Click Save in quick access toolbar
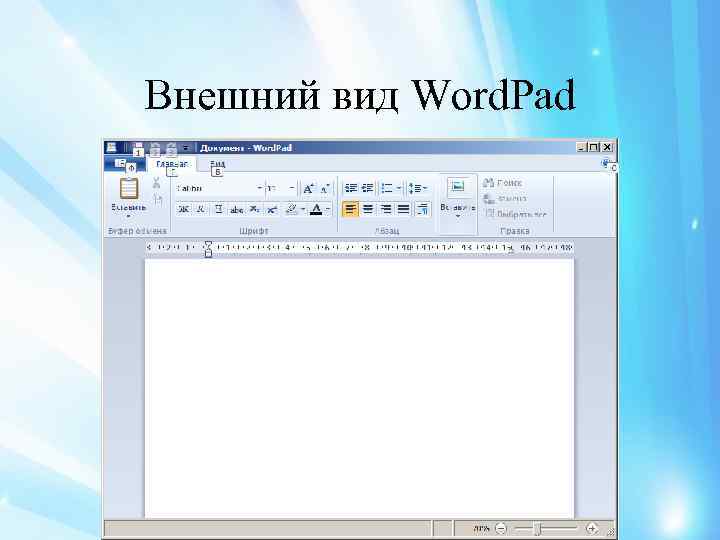 pyautogui.click(x=137, y=148)
